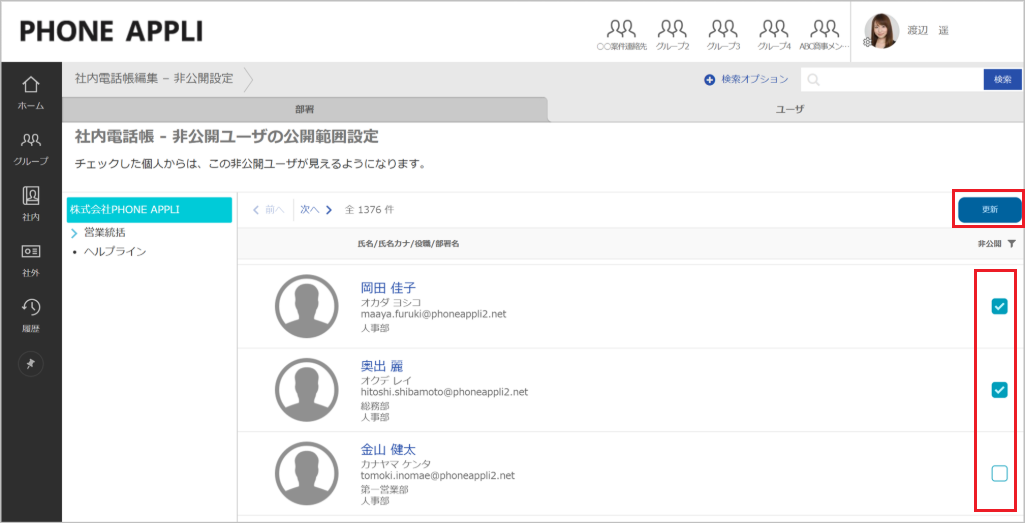Expand 検索オプション search options
The image size is (1025, 523).
point(746,79)
